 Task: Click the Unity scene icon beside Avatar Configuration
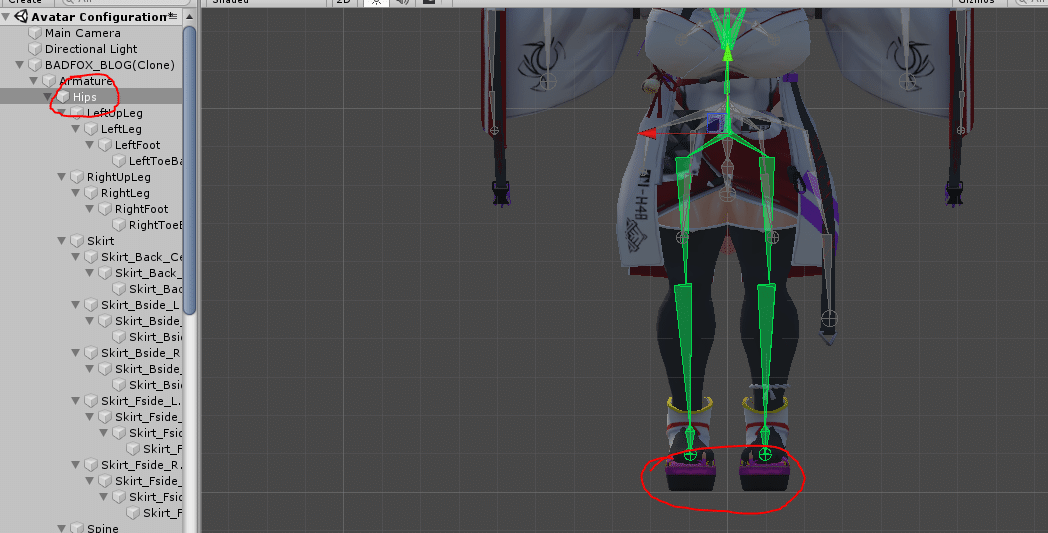coord(21,17)
